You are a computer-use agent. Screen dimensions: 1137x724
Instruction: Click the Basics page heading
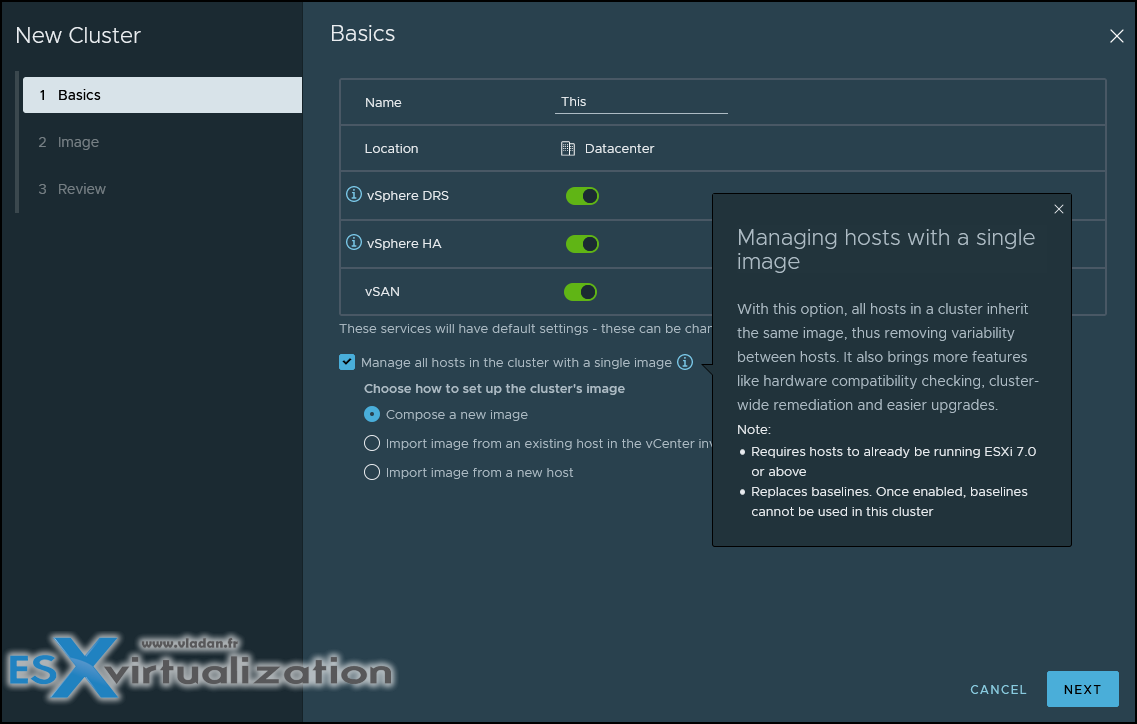point(363,33)
